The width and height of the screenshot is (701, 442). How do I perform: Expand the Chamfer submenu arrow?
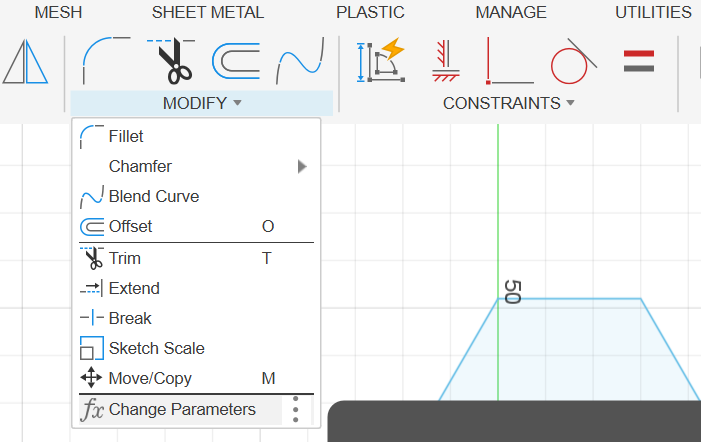click(302, 167)
